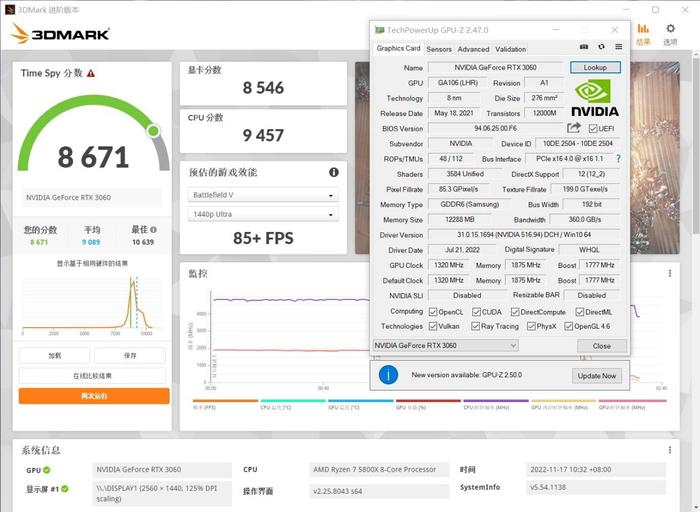
Task: Open GPU selector dropdown NVIDIA GeForce RTX 3060
Action: point(445,345)
